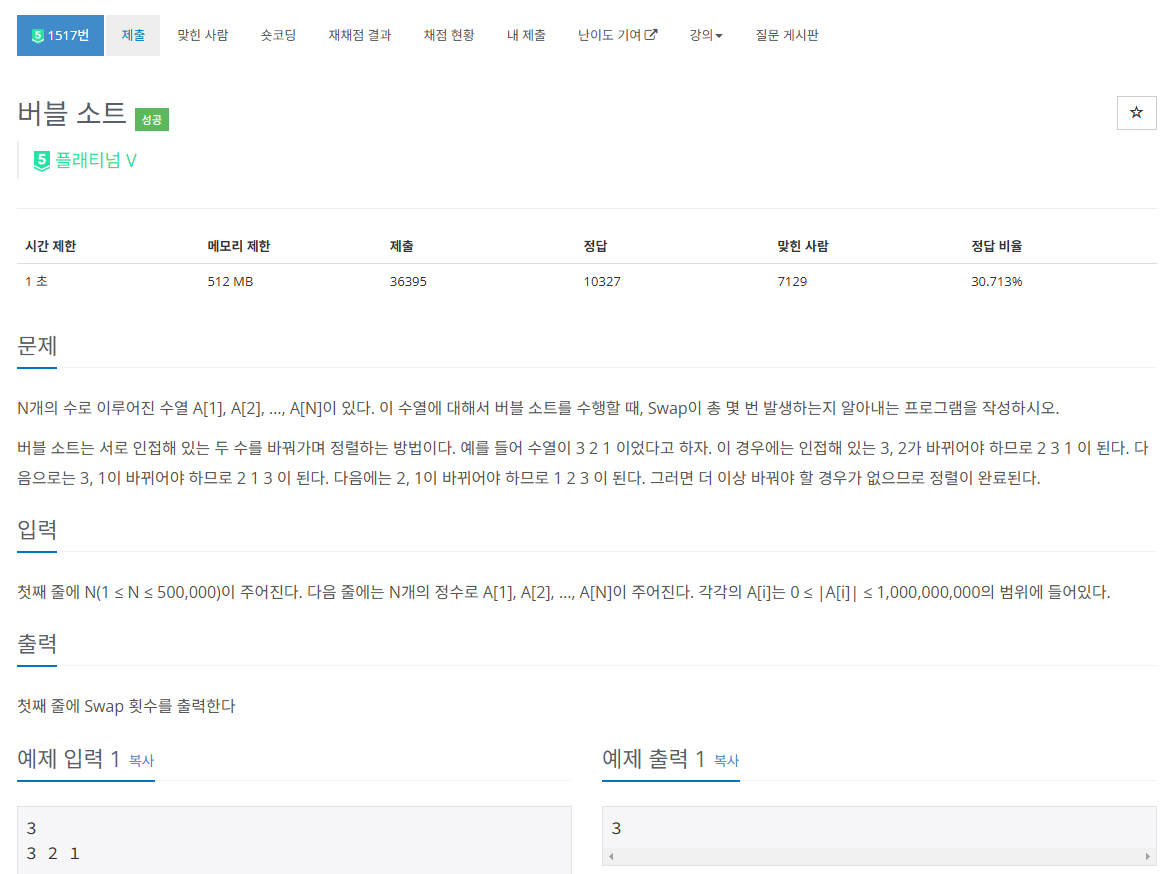Select the 플래티넘 V tier icon

click(40, 160)
